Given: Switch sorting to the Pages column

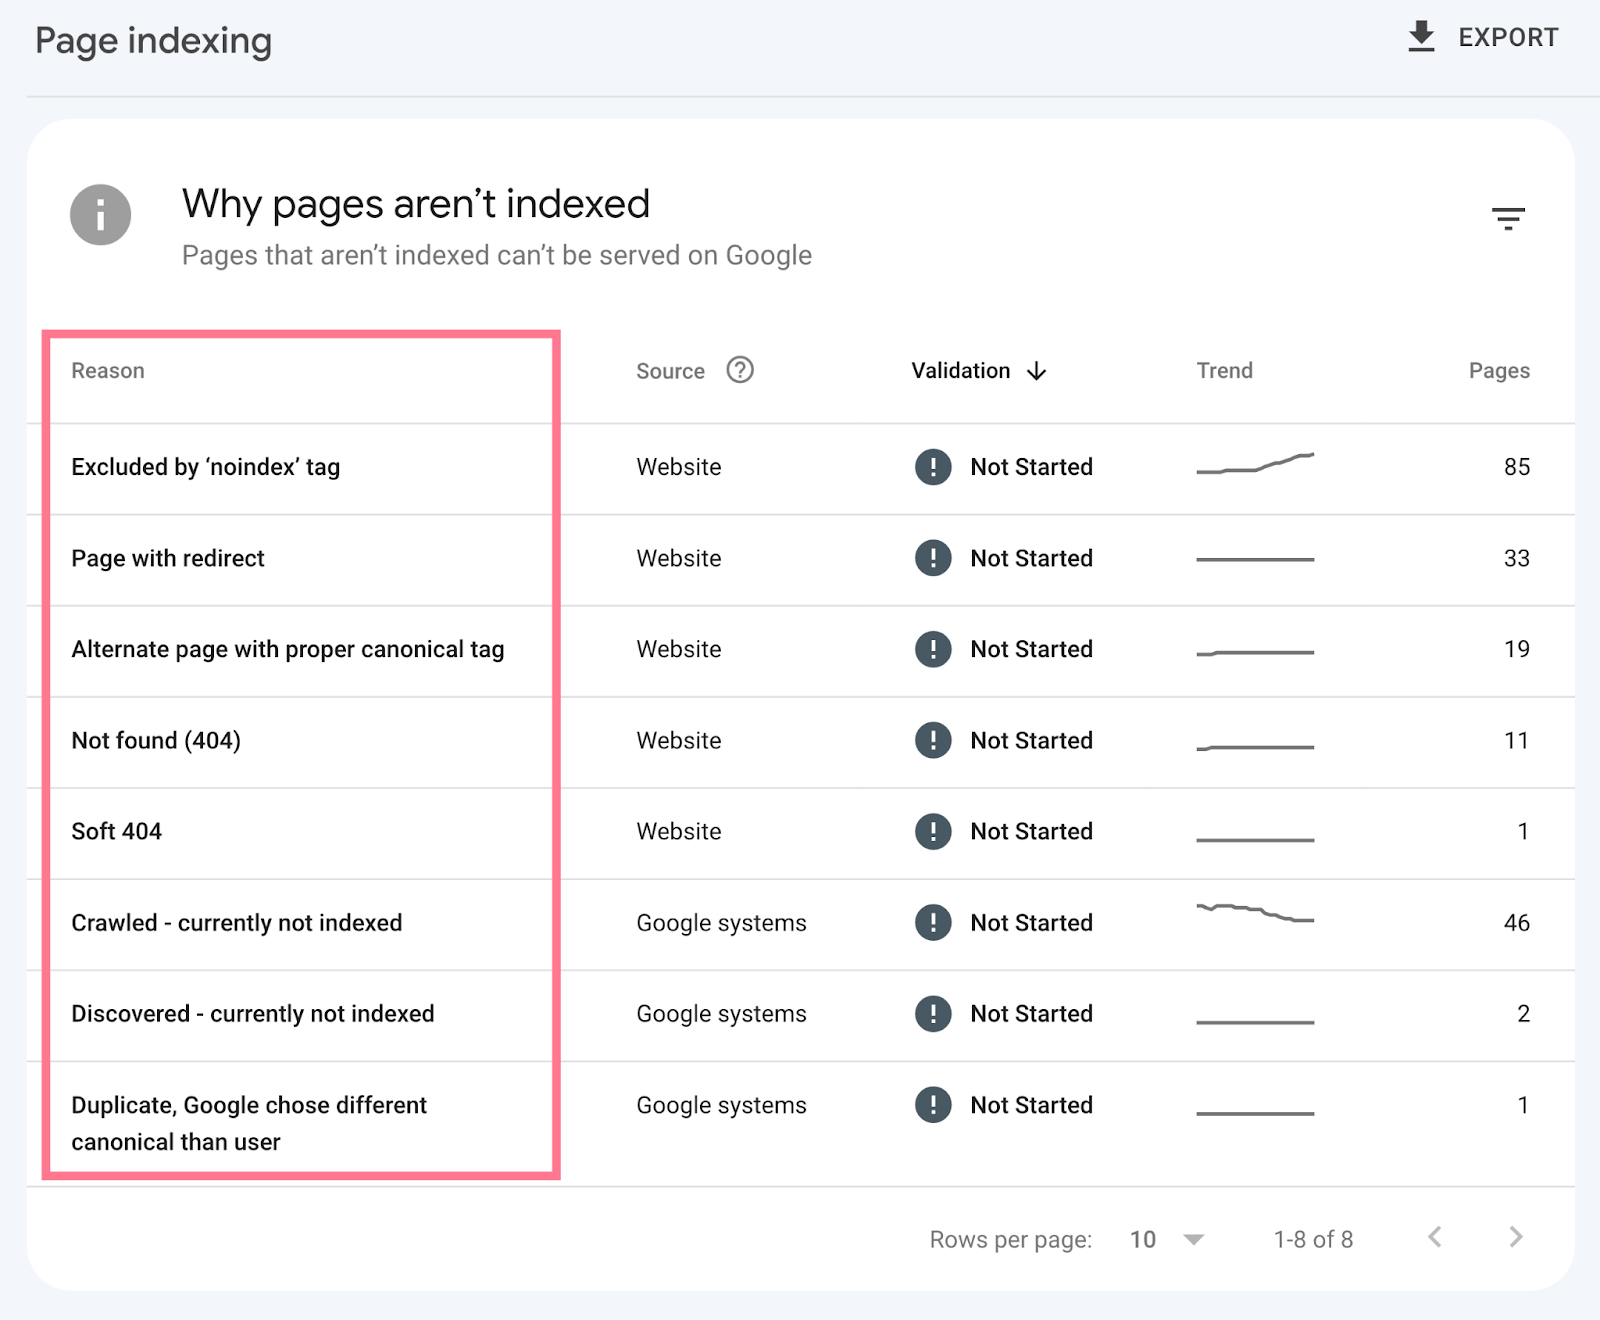Looking at the screenshot, I should coord(1499,370).
